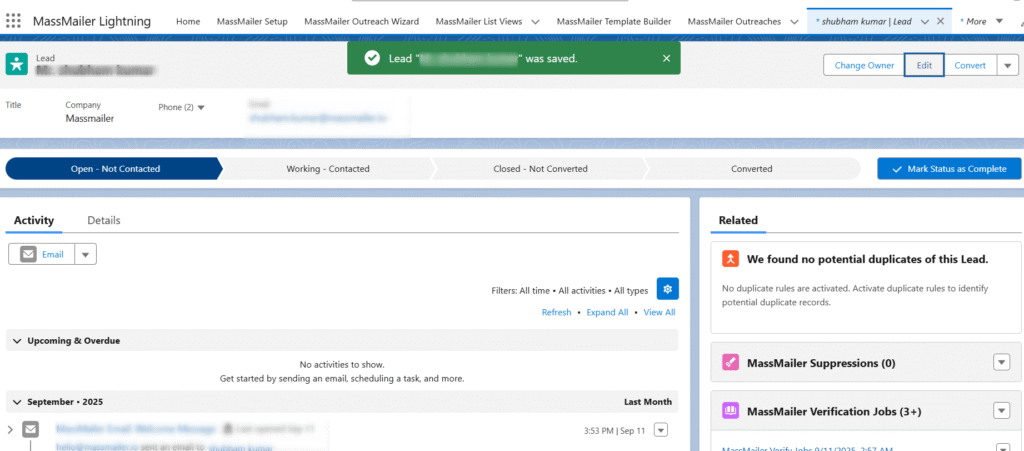Open the Email button dropdown arrow
The image size is (1024, 451).
coord(85,254)
